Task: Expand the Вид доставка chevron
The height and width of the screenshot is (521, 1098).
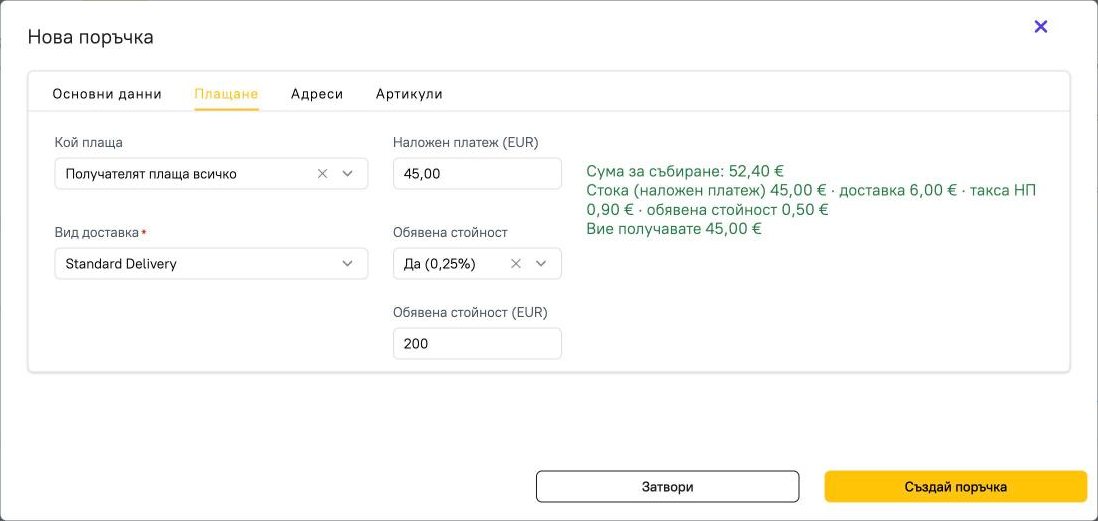Action: point(347,263)
